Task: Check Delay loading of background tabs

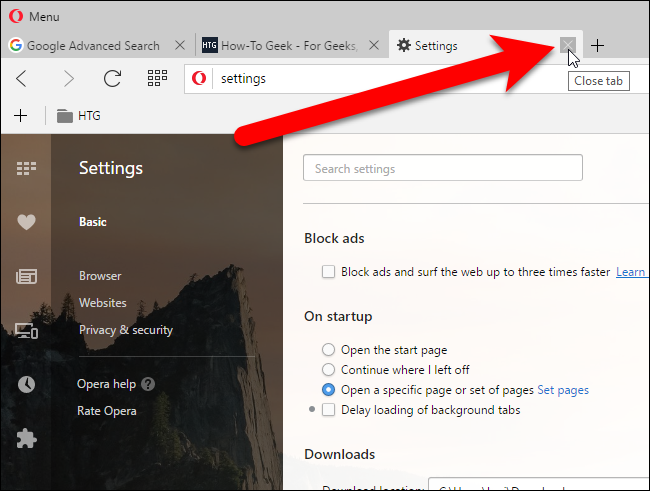Action: [x=328, y=410]
